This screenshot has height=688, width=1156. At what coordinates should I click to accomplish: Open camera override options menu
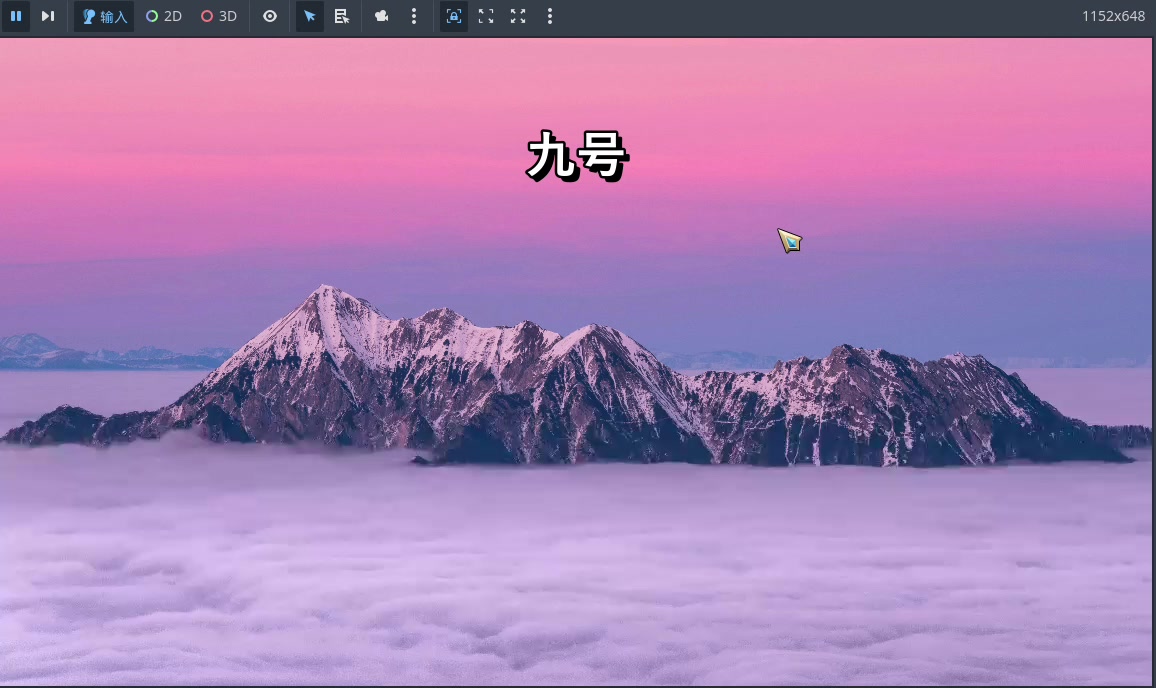point(414,16)
